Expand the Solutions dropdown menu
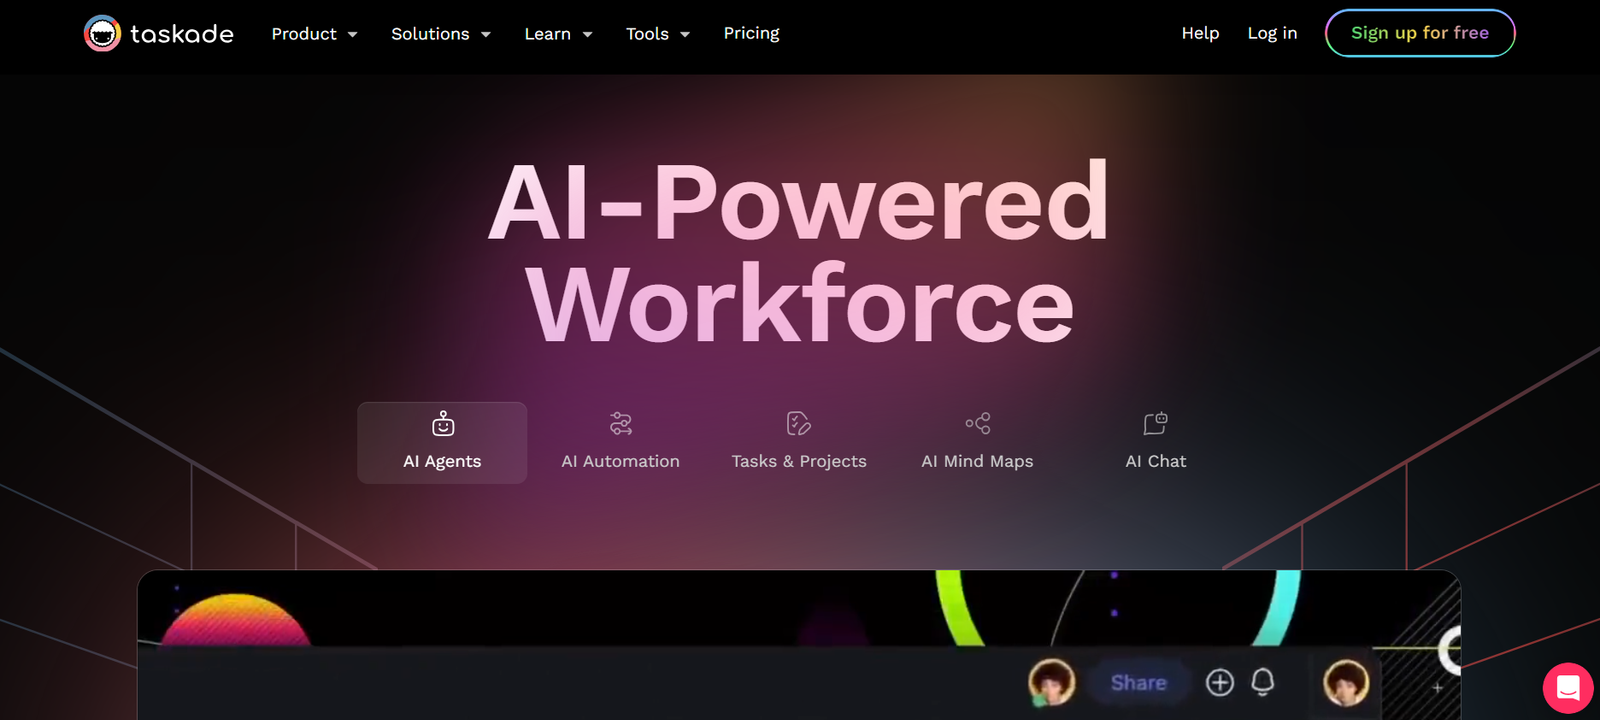This screenshot has height=720, width=1600. coord(440,34)
